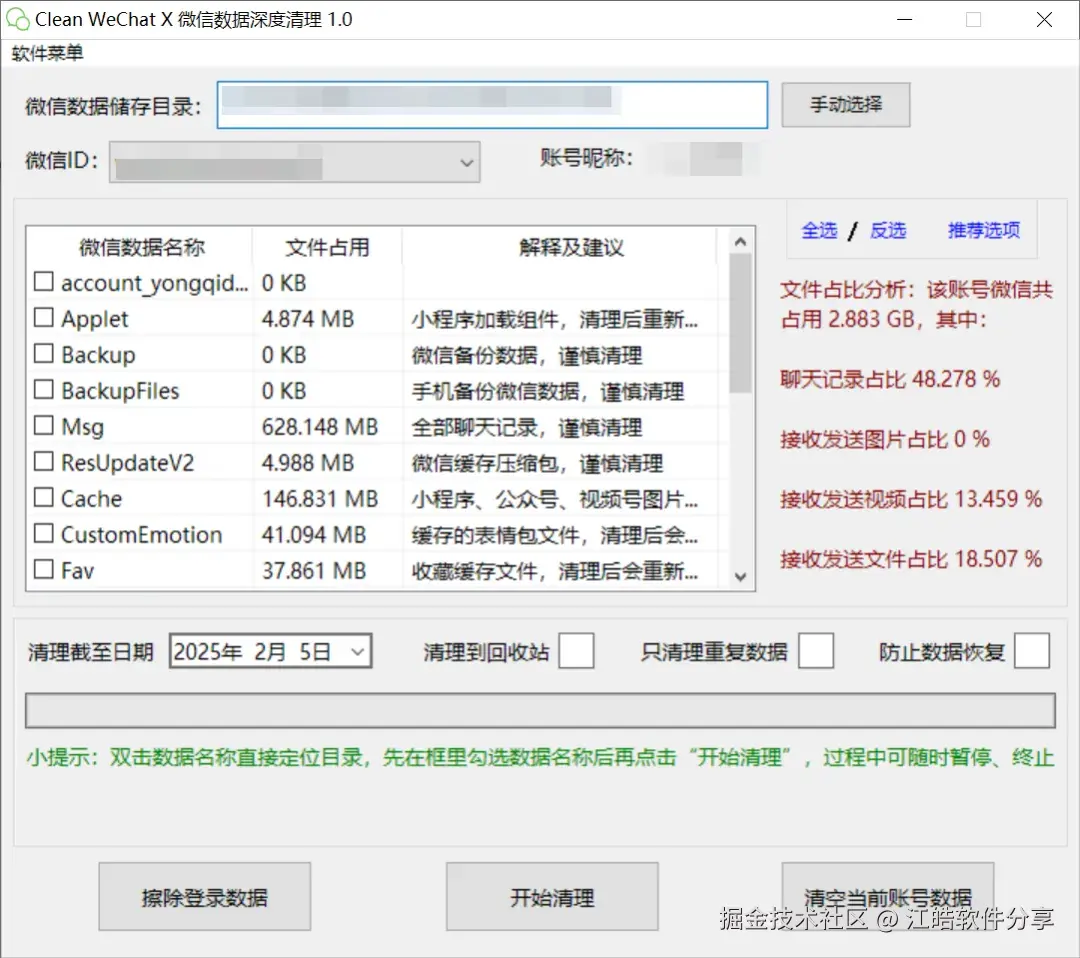Click the 4.988 MB size cell
The width and height of the screenshot is (1080, 958).
point(307,463)
